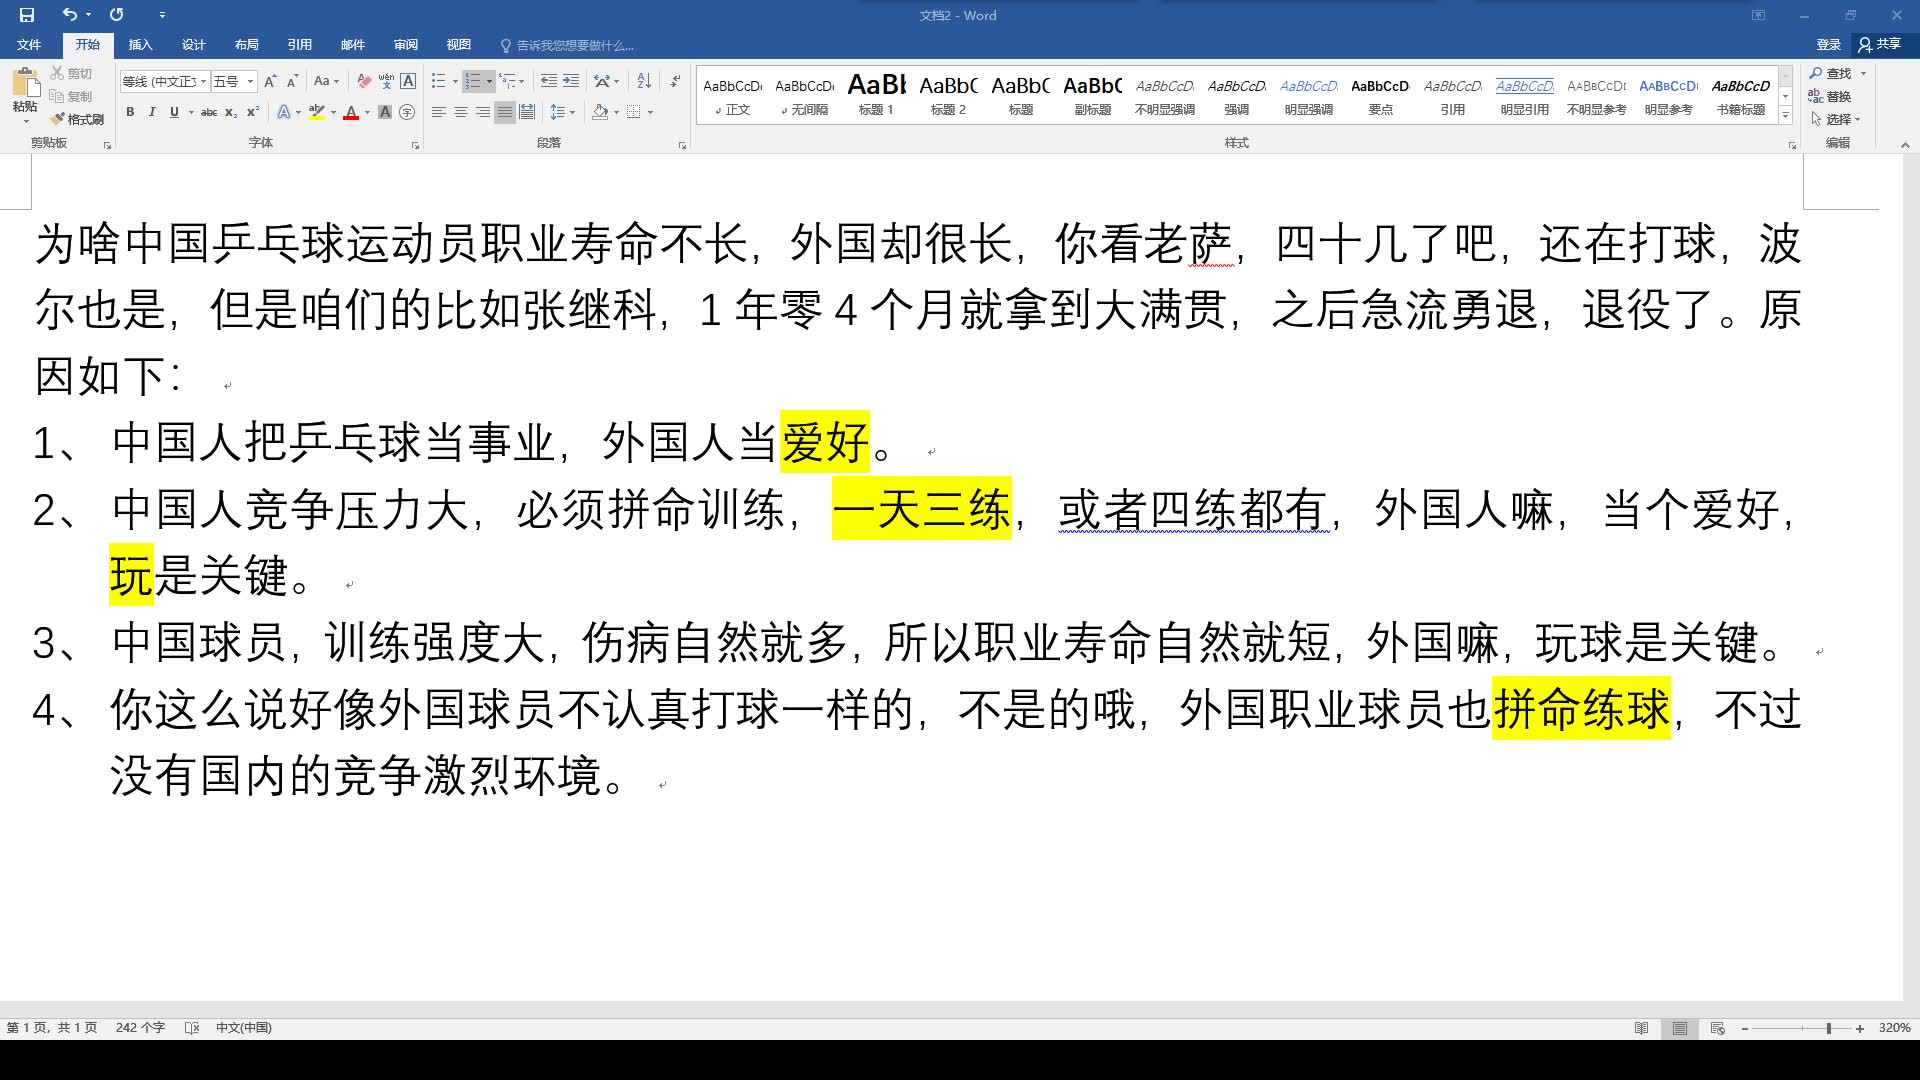The image size is (1920, 1080).
Task: Click the Decrease Indent icon
Action: [548, 81]
